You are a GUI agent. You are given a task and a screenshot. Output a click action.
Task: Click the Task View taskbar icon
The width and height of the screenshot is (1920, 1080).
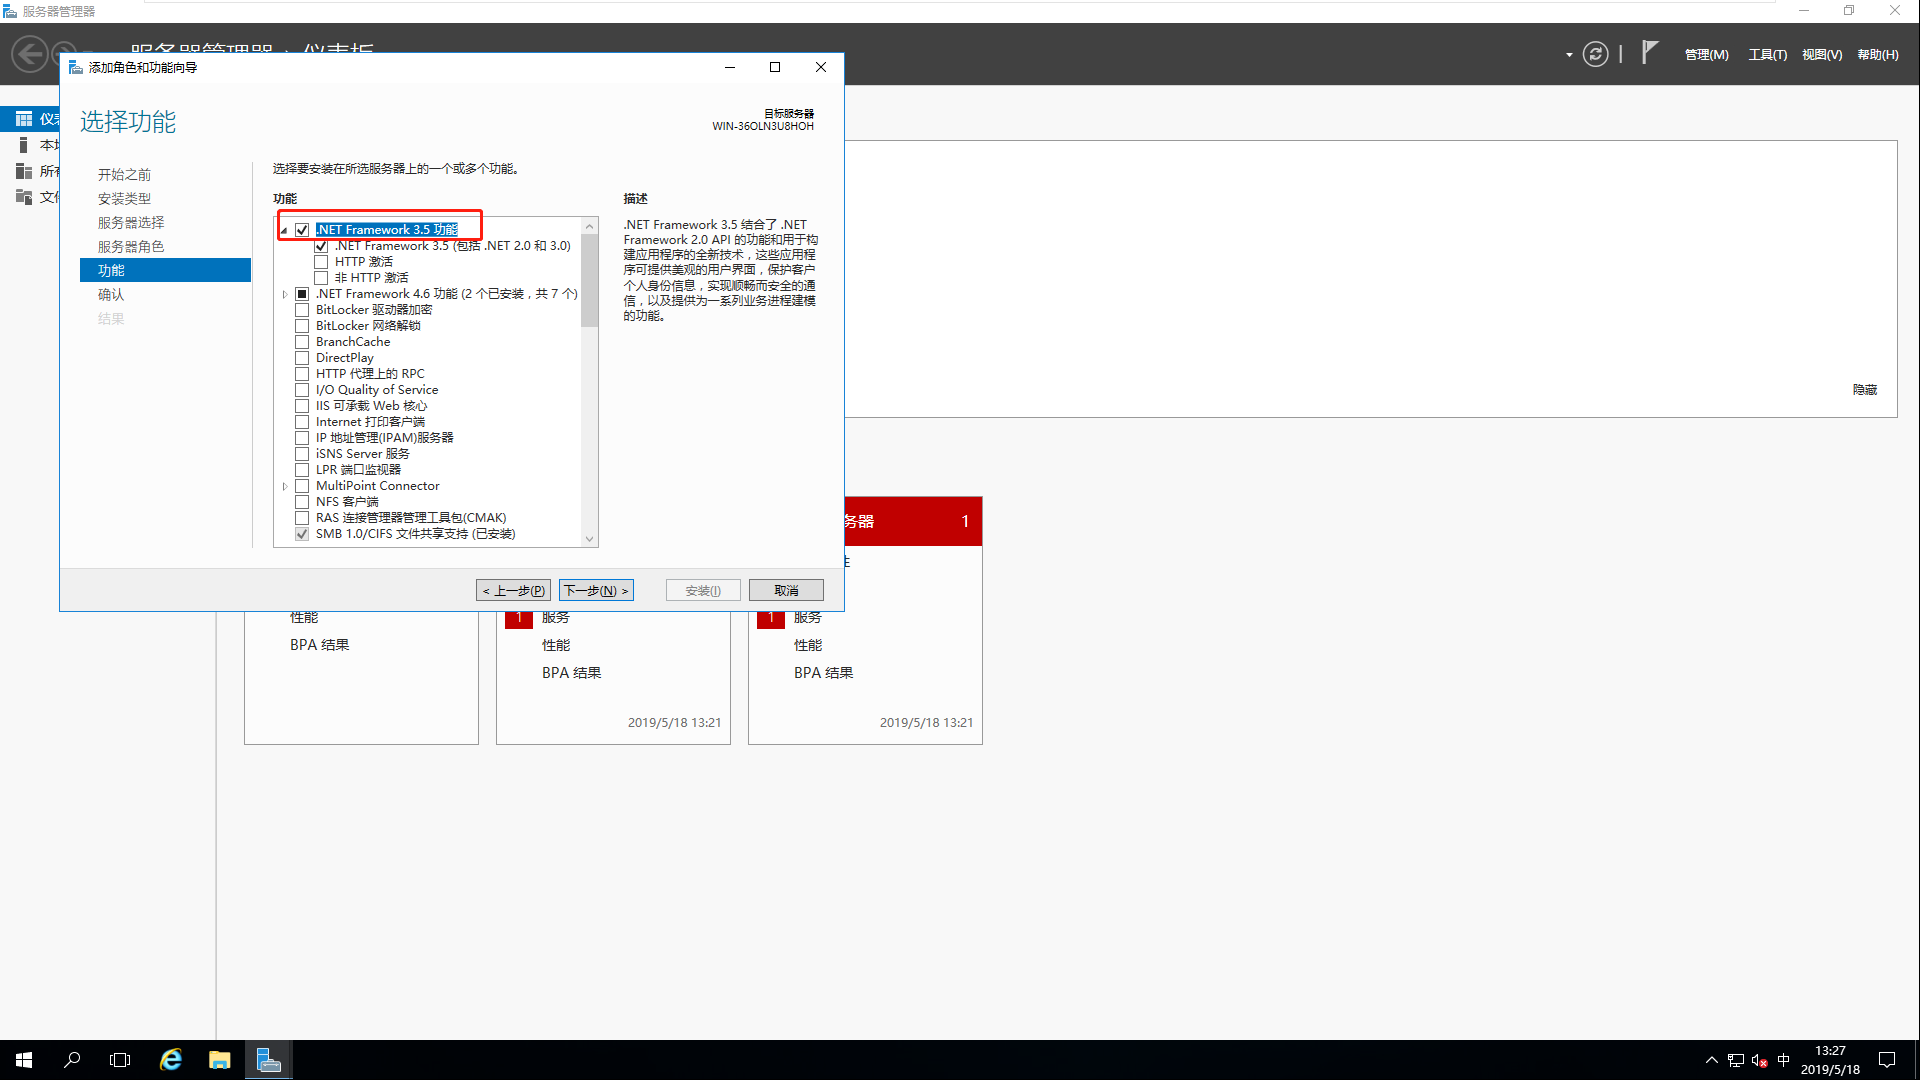(119, 1059)
